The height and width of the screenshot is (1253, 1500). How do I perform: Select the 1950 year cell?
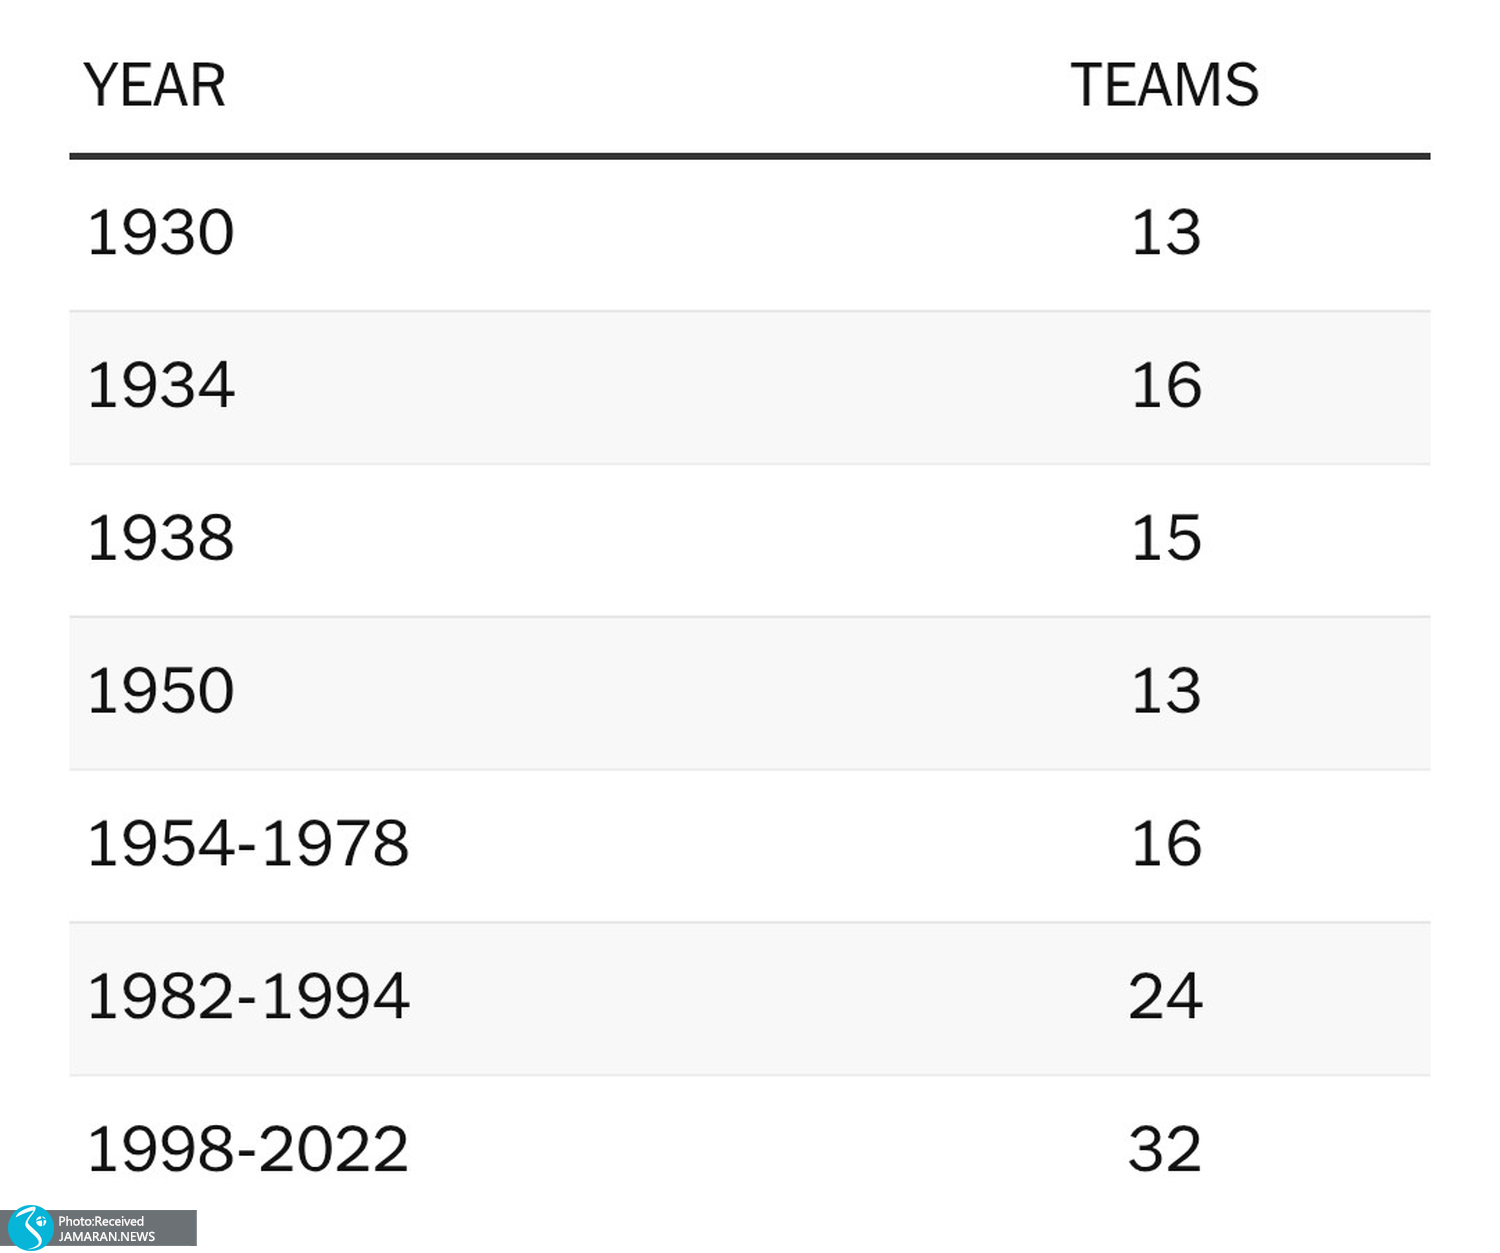(x=161, y=691)
